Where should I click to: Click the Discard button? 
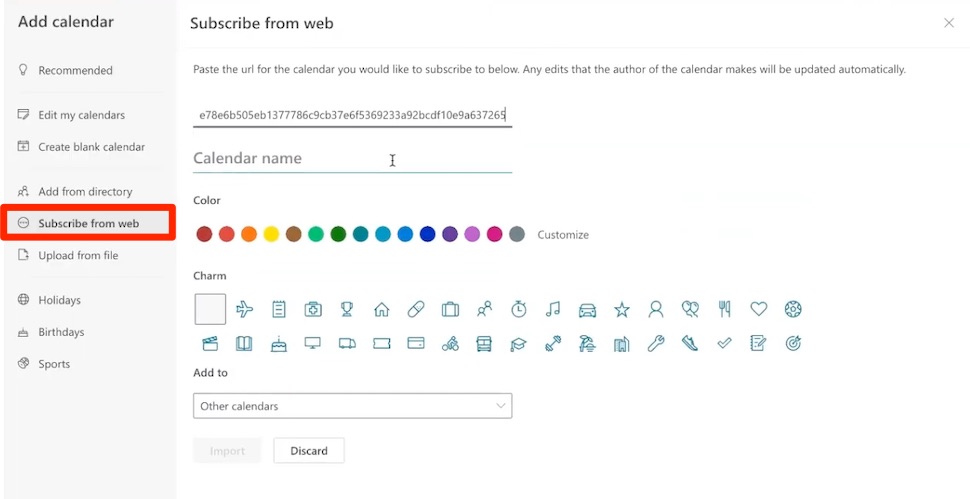coord(309,451)
